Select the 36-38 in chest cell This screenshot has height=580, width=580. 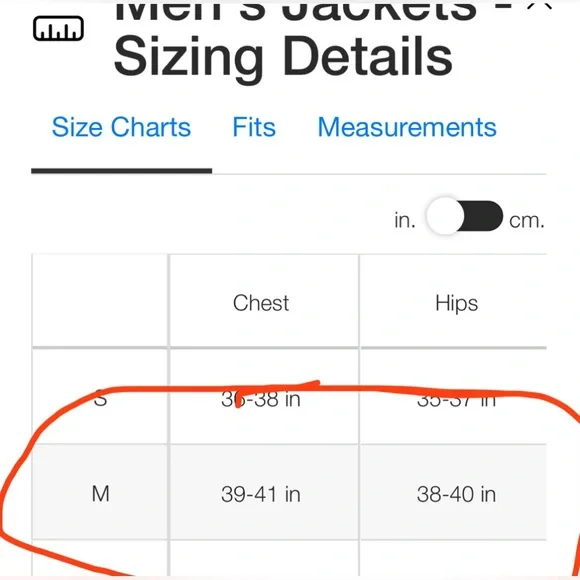click(261, 399)
